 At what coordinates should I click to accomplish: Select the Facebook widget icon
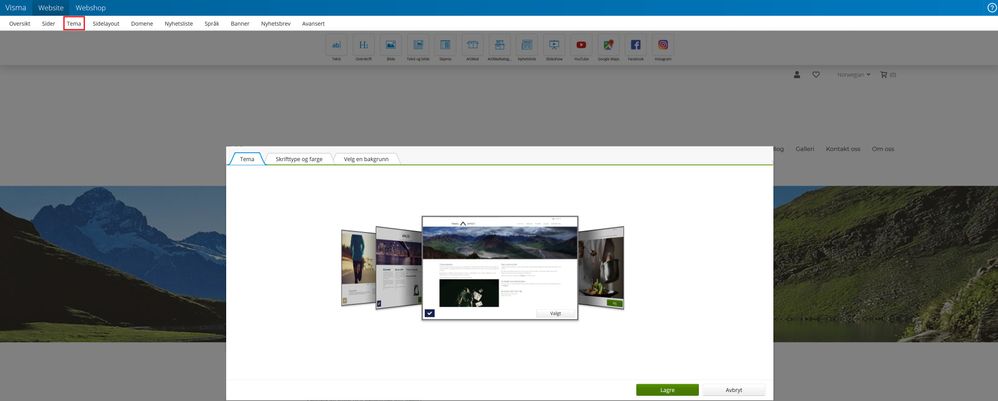coord(635,45)
